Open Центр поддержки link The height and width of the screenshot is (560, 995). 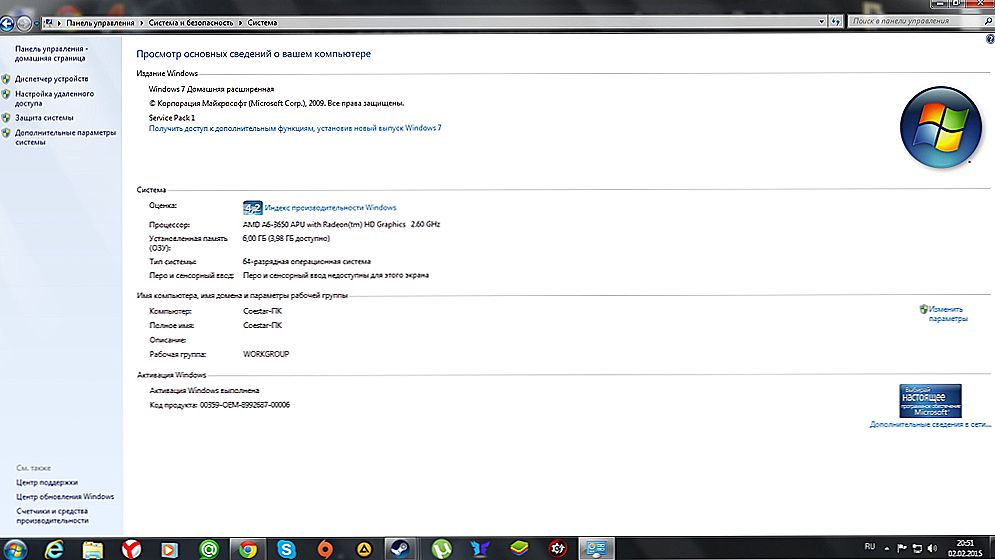[47, 483]
